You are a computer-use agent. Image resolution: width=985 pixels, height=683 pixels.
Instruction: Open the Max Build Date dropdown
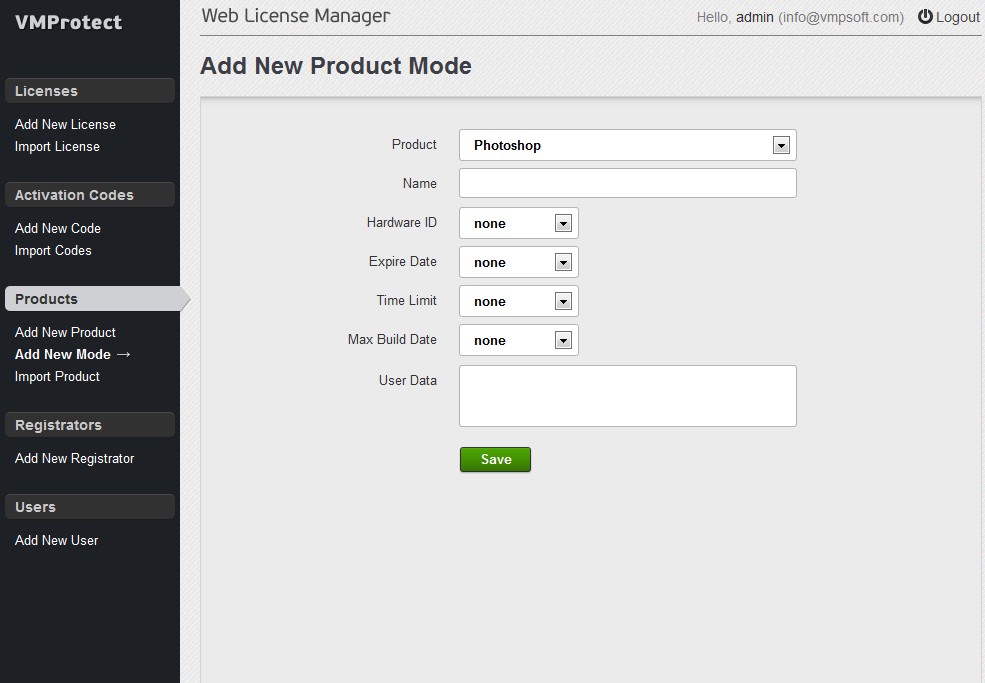click(x=519, y=341)
